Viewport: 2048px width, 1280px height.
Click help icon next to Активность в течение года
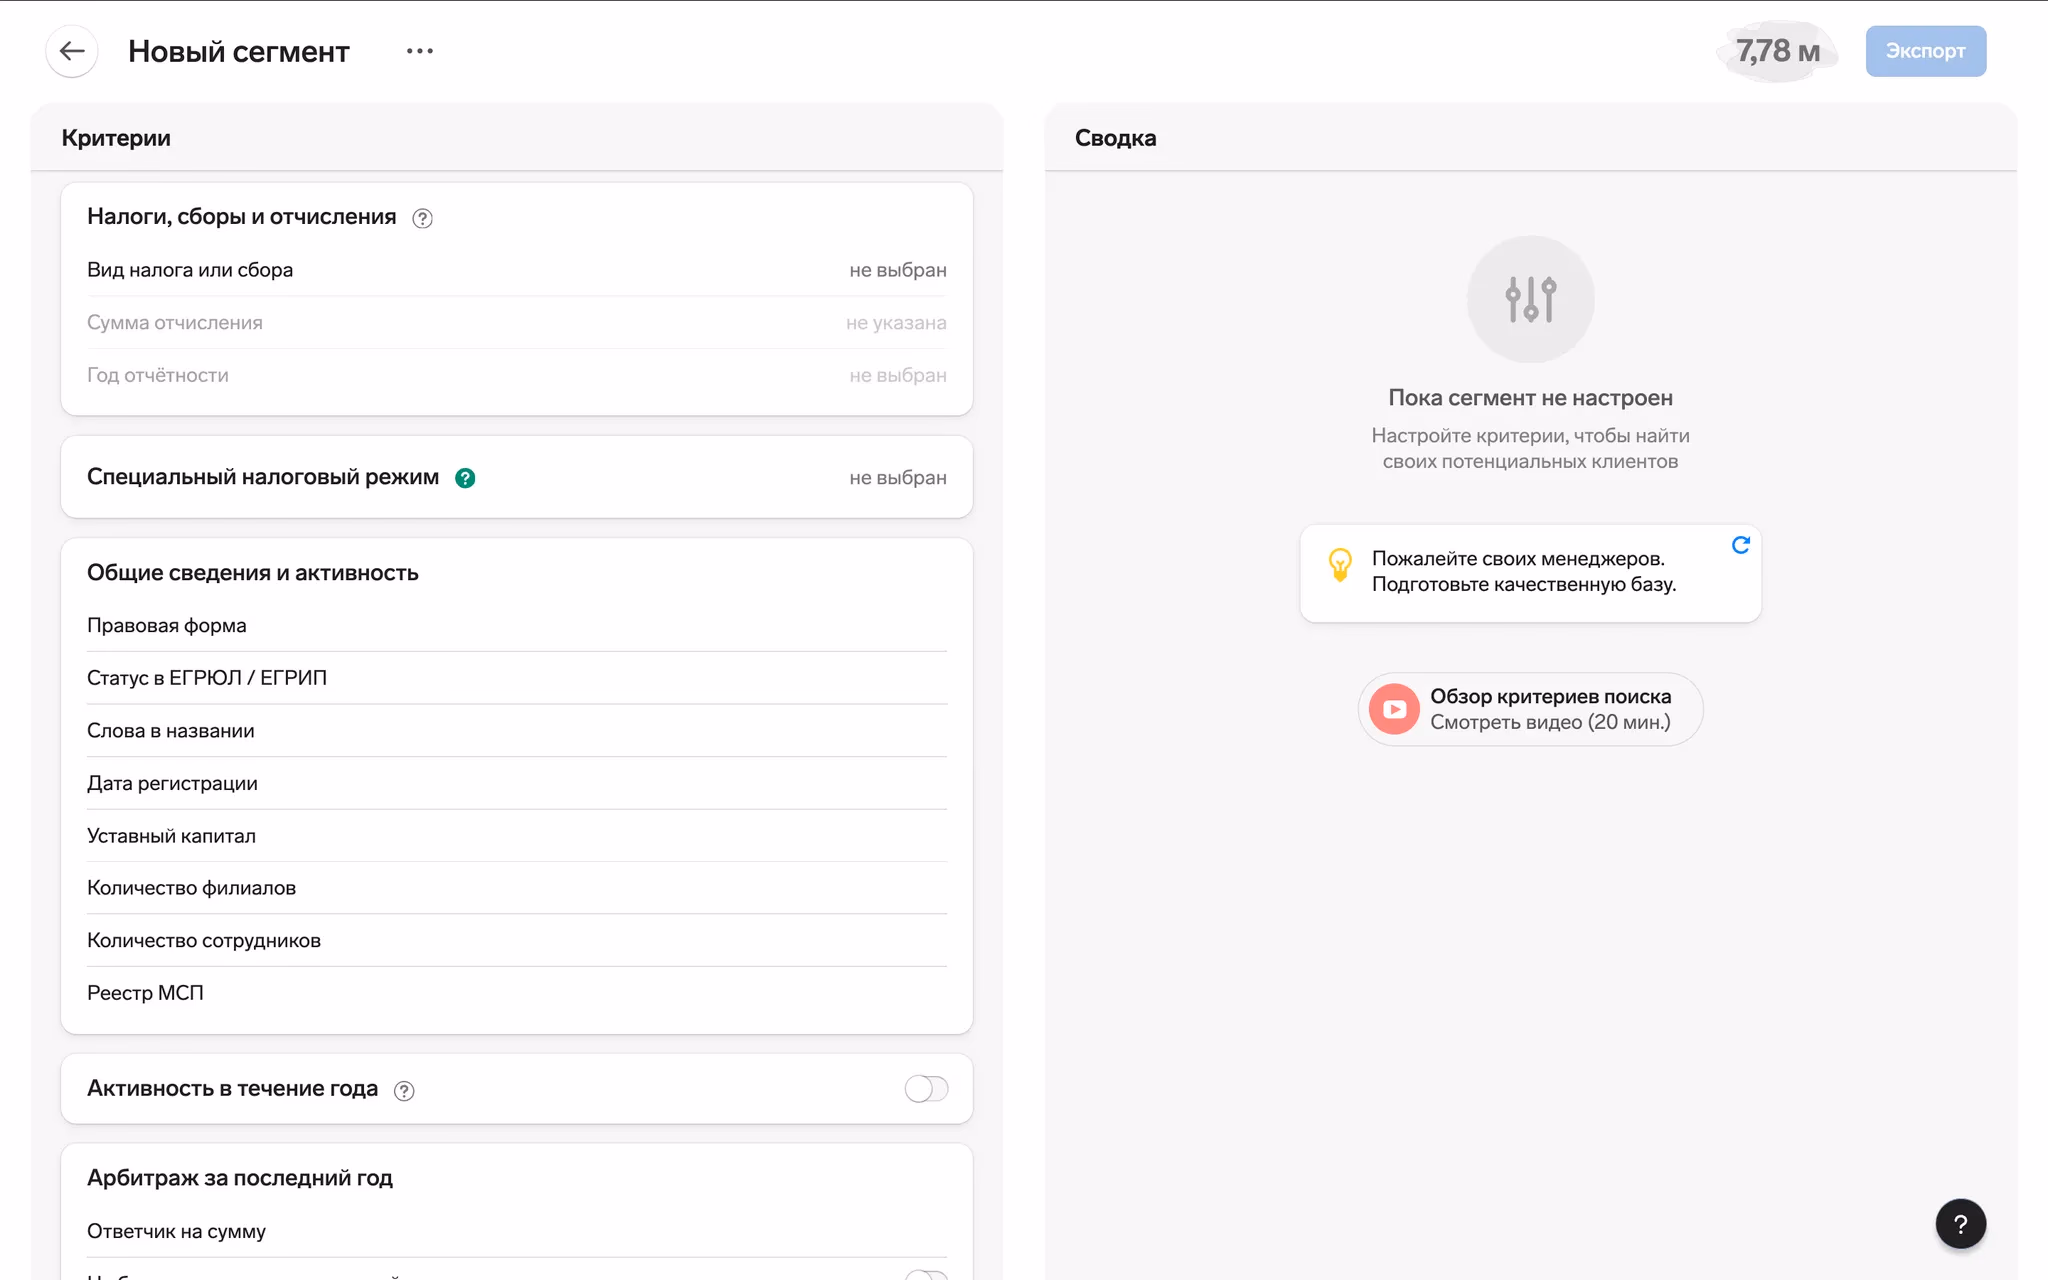click(x=404, y=1091)
